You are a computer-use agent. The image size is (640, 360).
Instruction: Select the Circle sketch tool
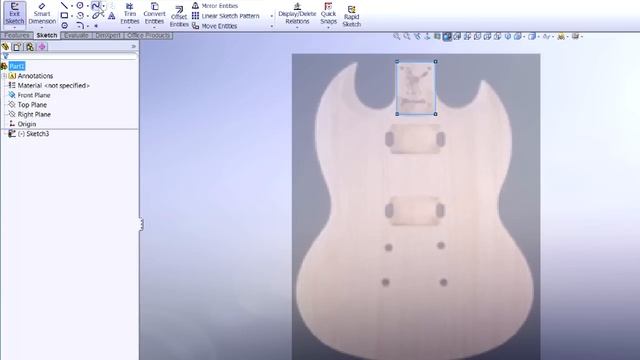coord(80,6)
